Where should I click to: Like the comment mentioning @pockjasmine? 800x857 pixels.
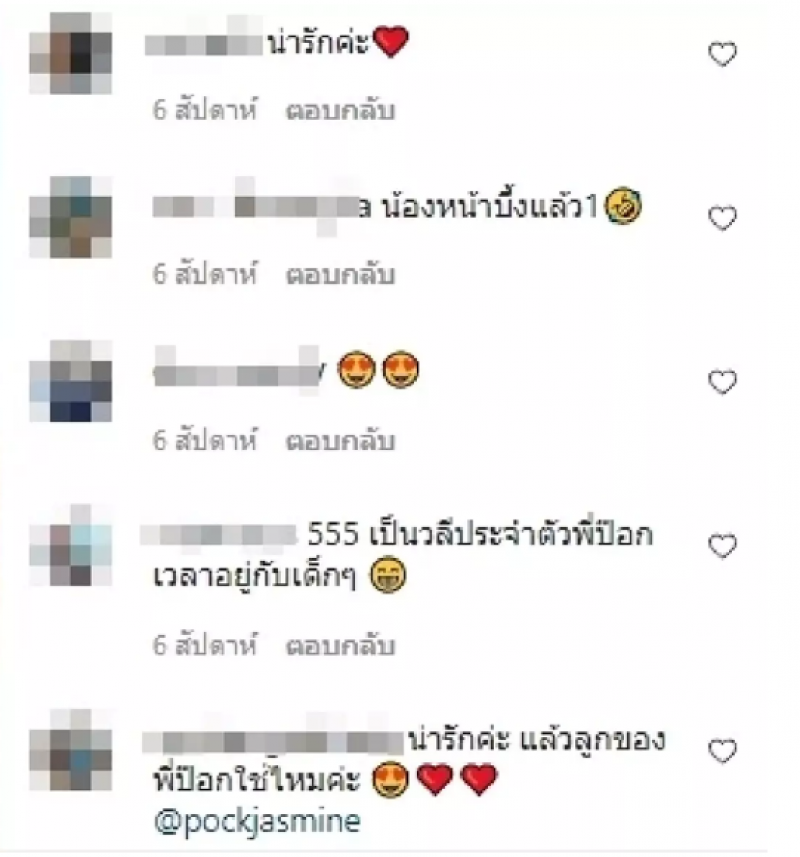click(722, 750)
